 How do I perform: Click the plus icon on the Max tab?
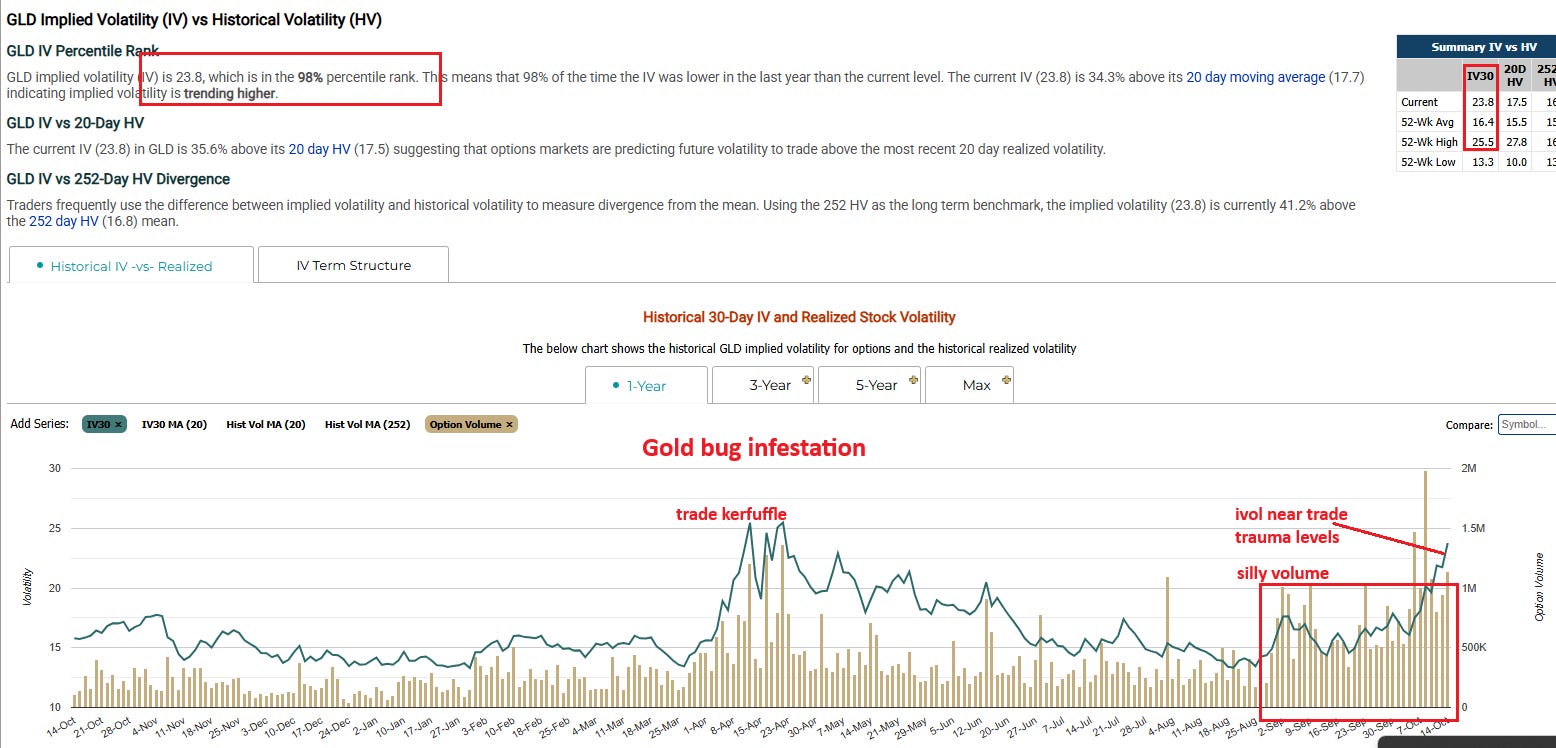click(x=1006, y=378)
